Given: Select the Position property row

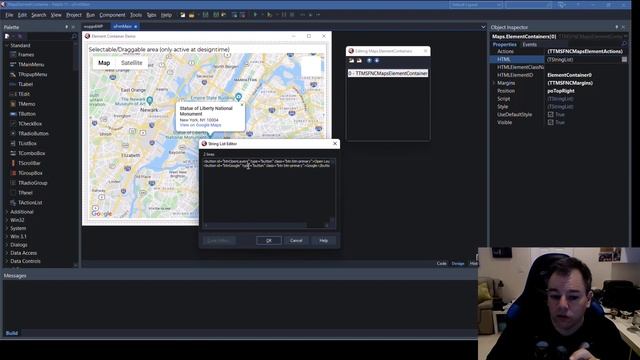Looking at the screenshot, I should tap(558, 91).
